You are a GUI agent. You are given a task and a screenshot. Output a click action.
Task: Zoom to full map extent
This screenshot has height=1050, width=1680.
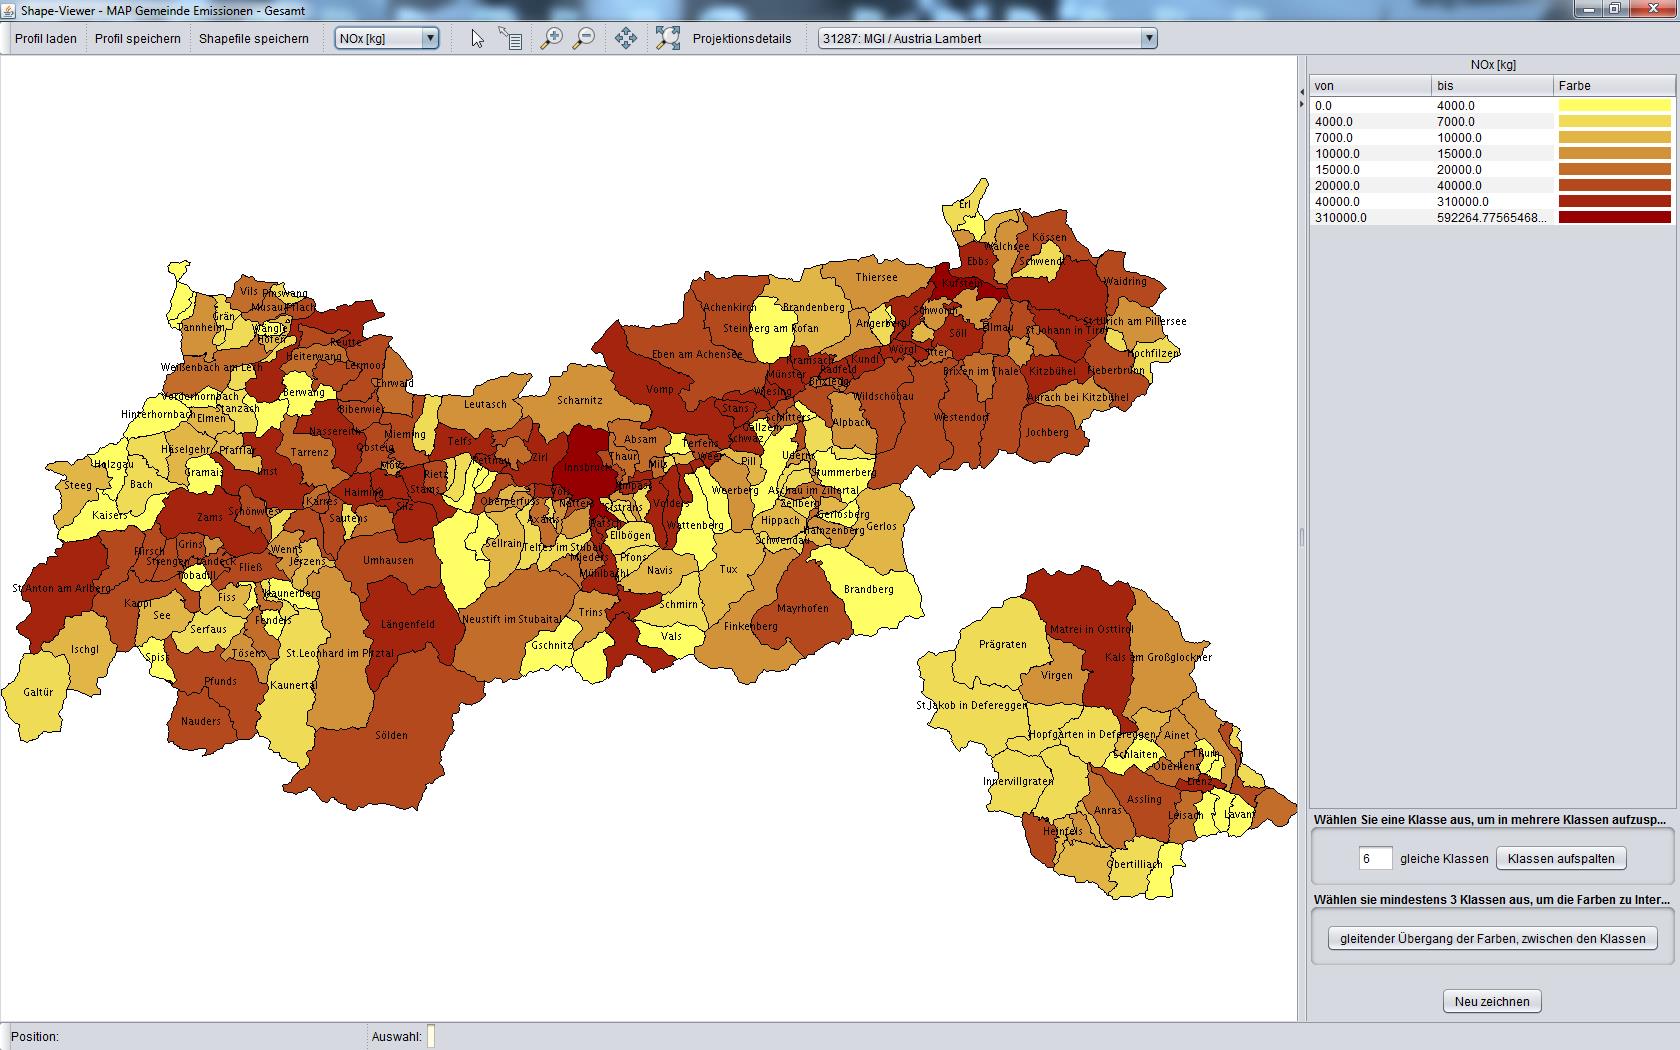(667, 39)
